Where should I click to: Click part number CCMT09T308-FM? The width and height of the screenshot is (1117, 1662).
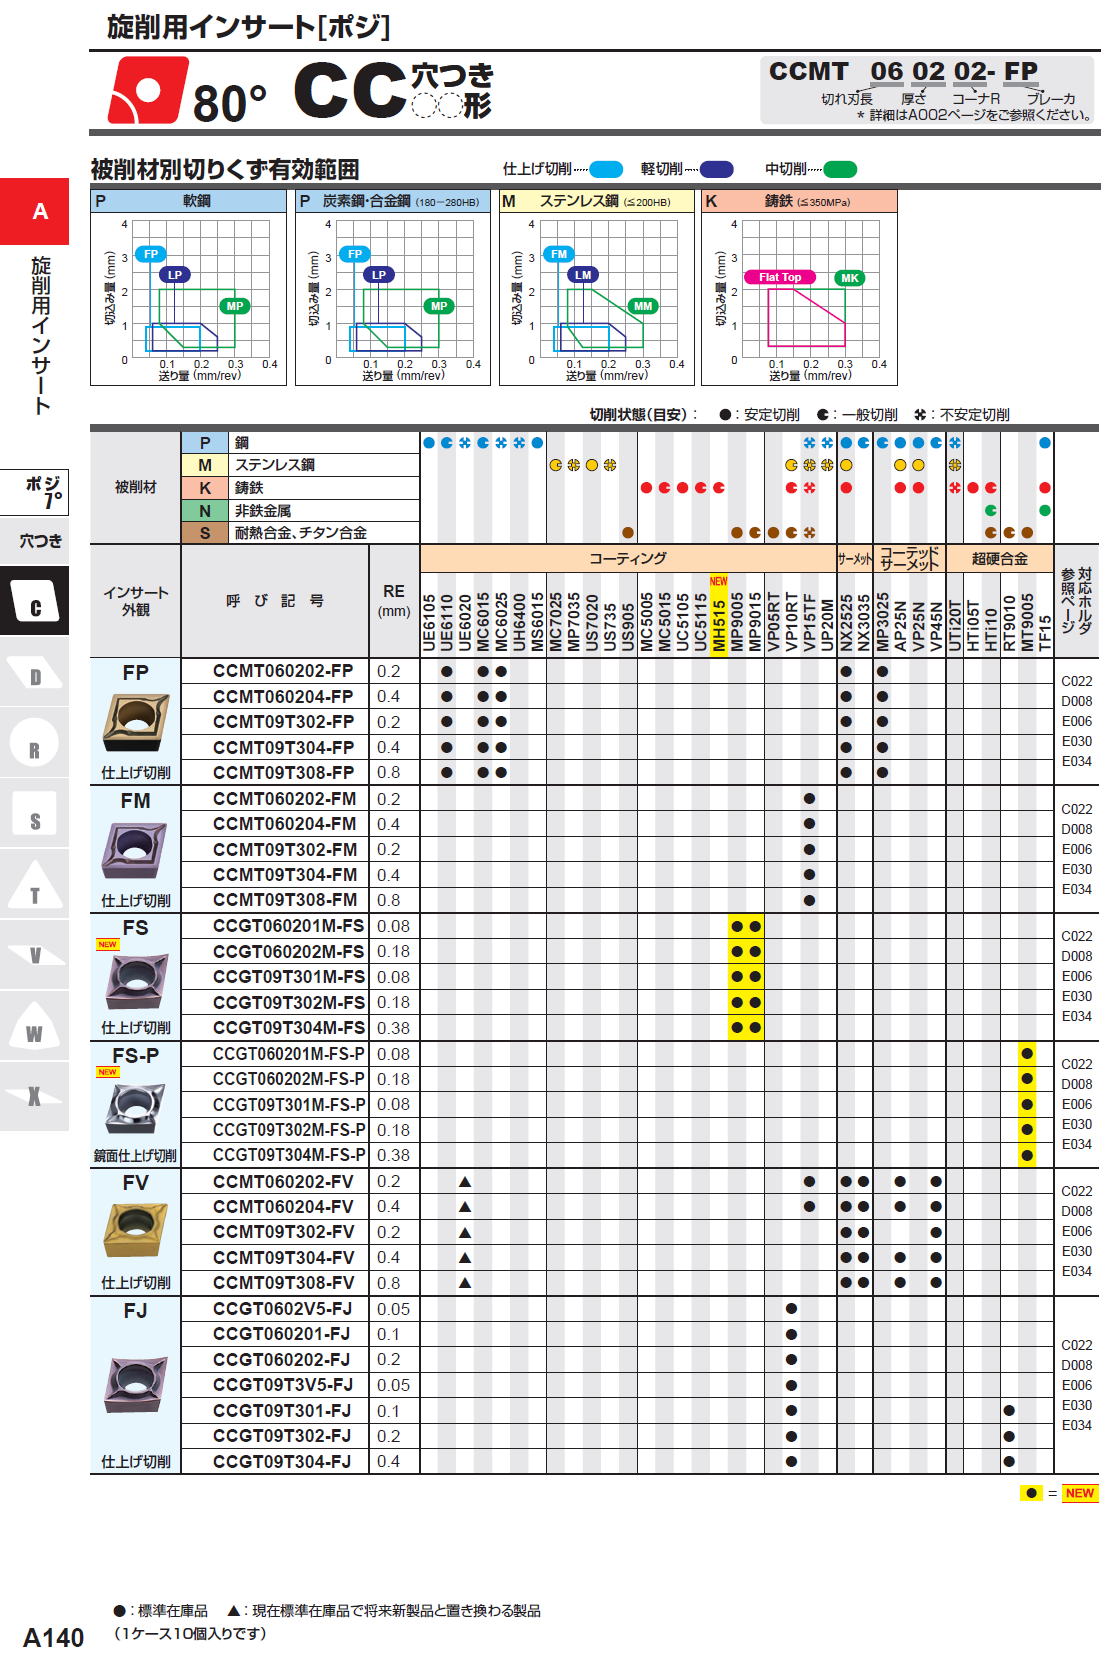[285, 899]
